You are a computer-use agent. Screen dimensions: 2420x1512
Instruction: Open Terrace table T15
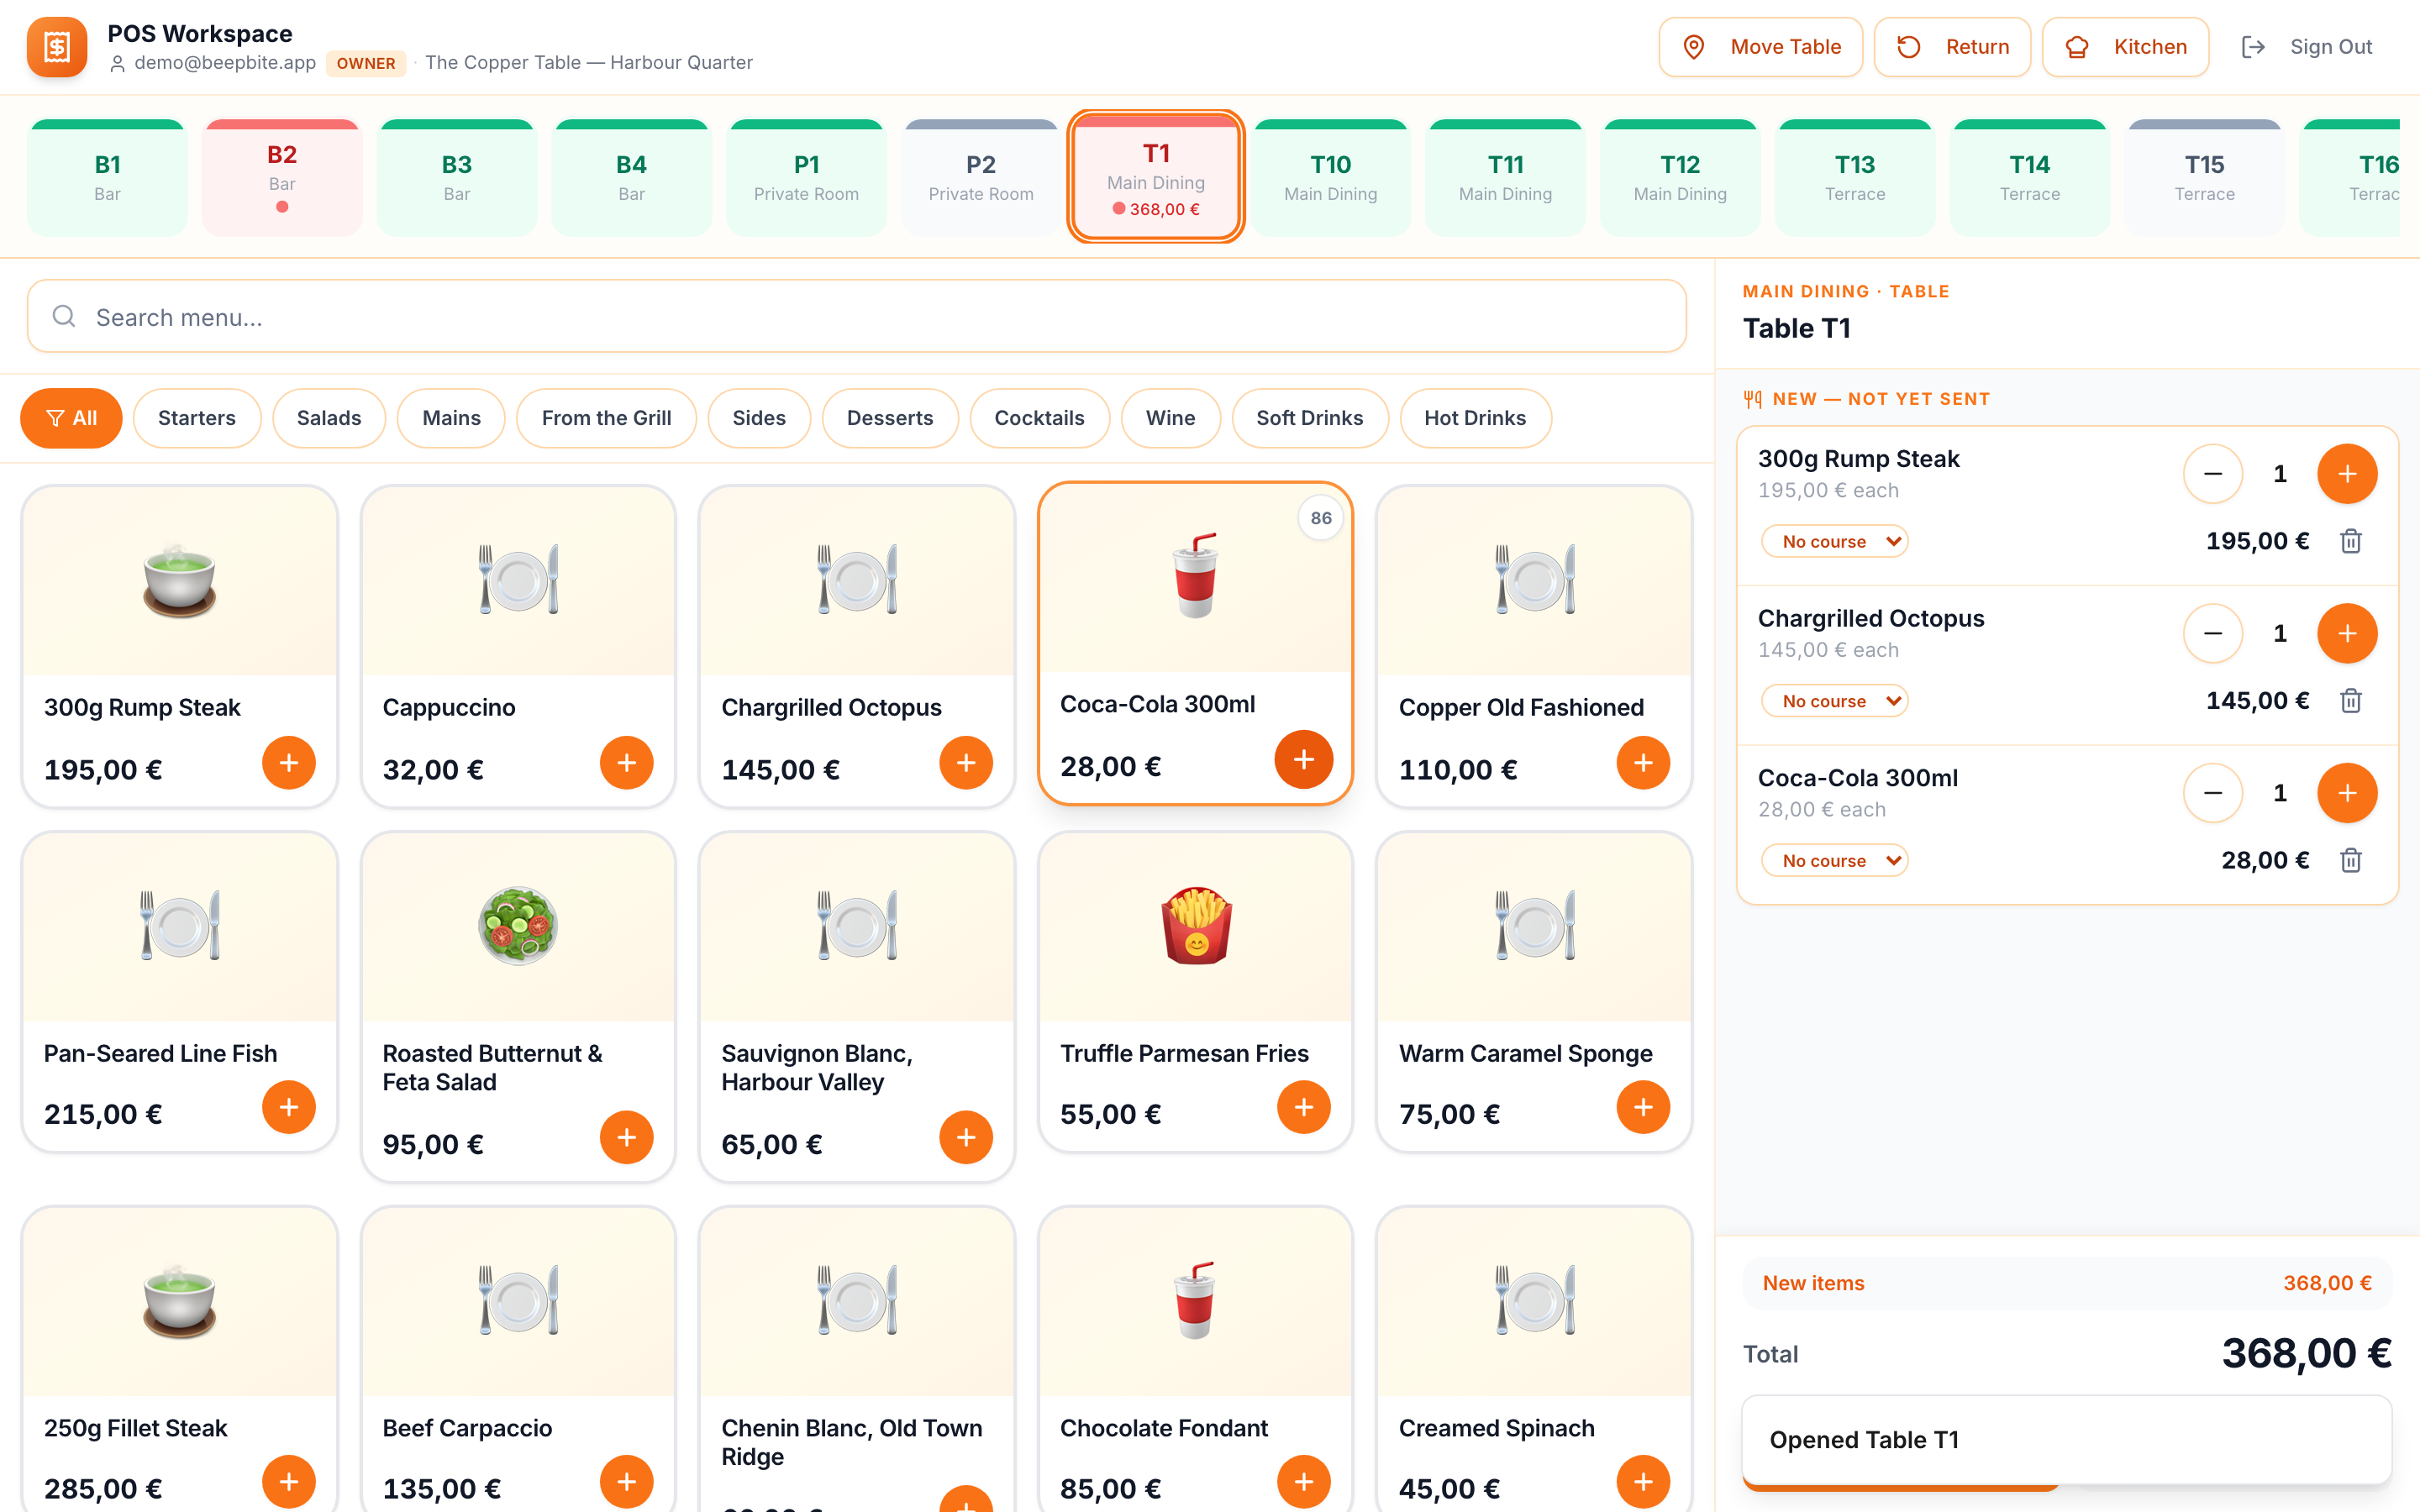click(2204, 177)
